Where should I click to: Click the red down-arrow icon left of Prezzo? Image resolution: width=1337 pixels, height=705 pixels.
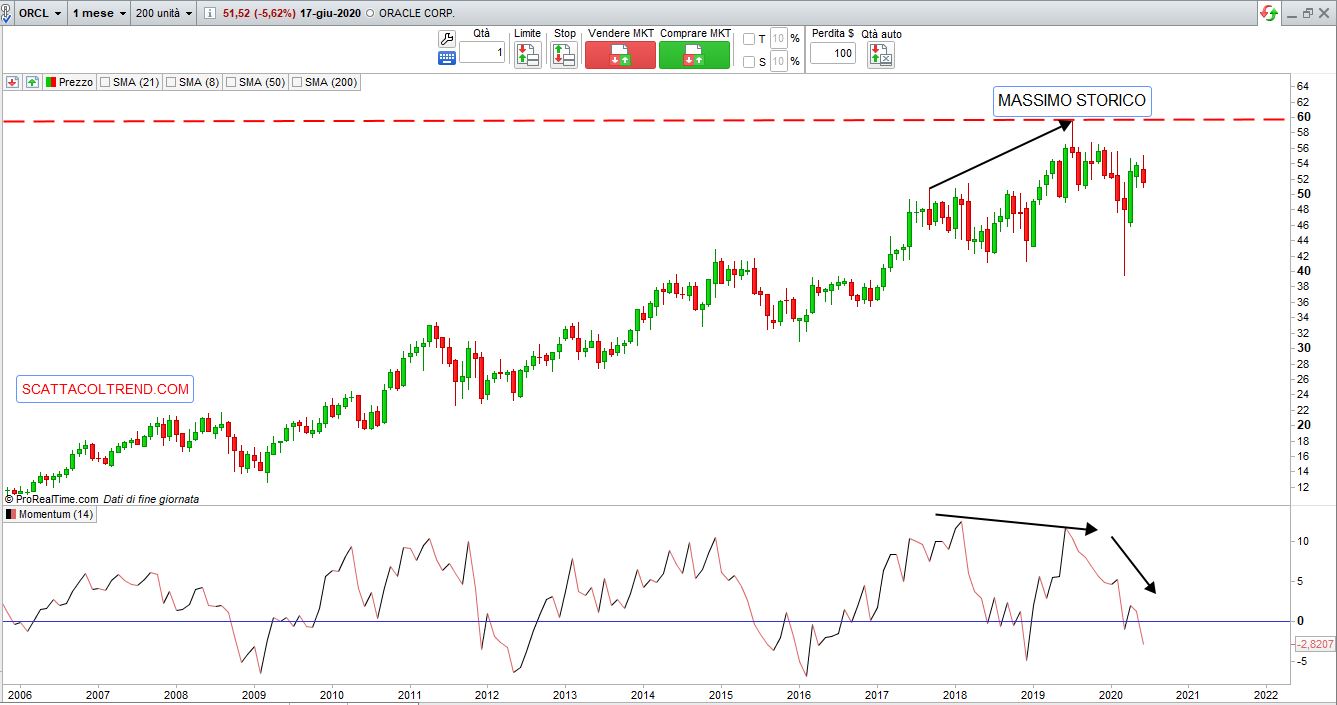(x=12, y=82)
